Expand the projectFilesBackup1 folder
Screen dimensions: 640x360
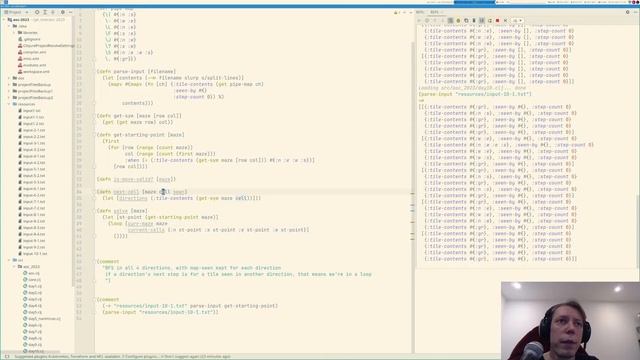point(9,91)
